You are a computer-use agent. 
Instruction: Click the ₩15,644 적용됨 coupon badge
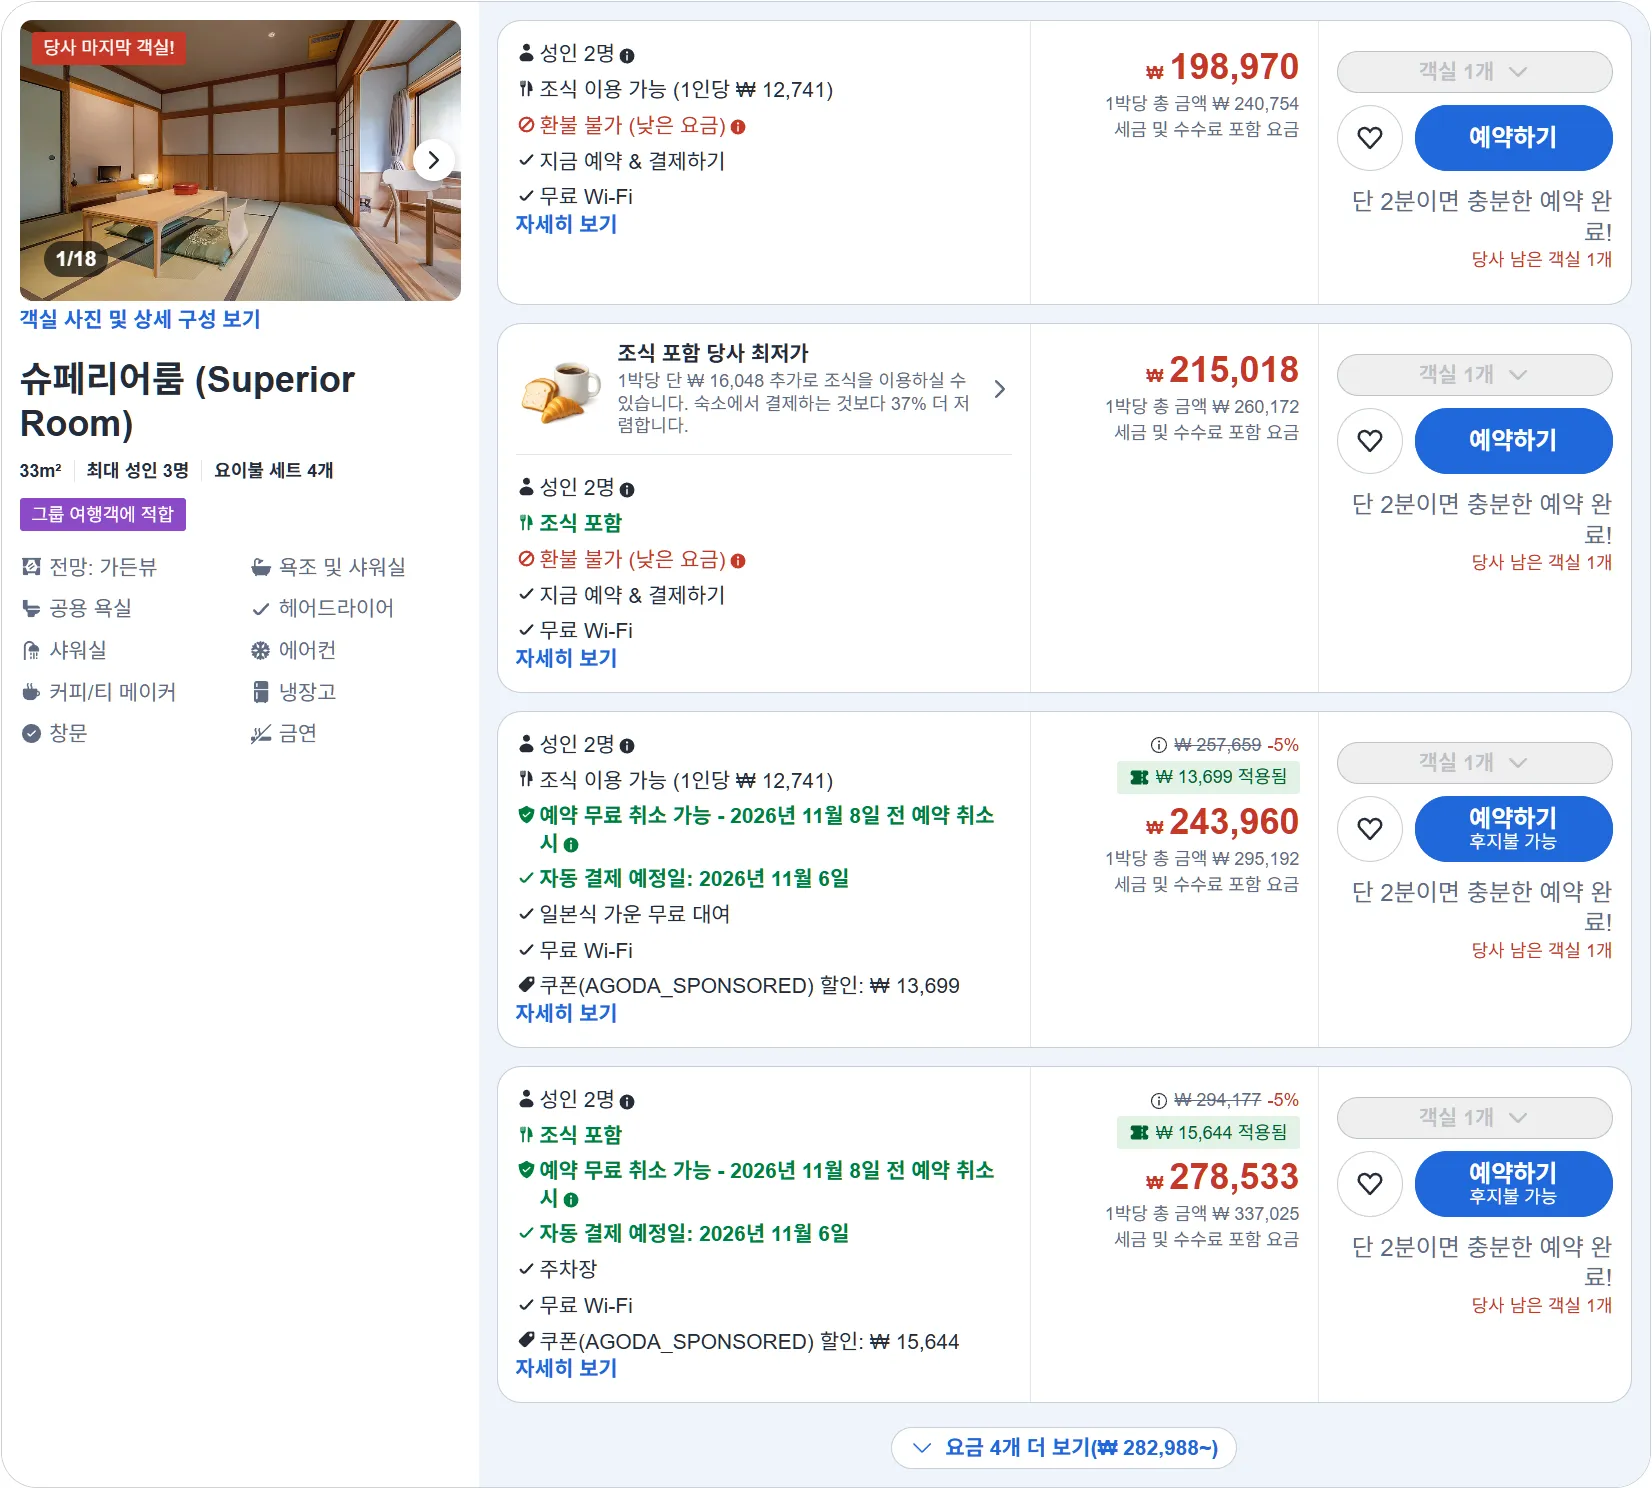tap(1208, 1133)
